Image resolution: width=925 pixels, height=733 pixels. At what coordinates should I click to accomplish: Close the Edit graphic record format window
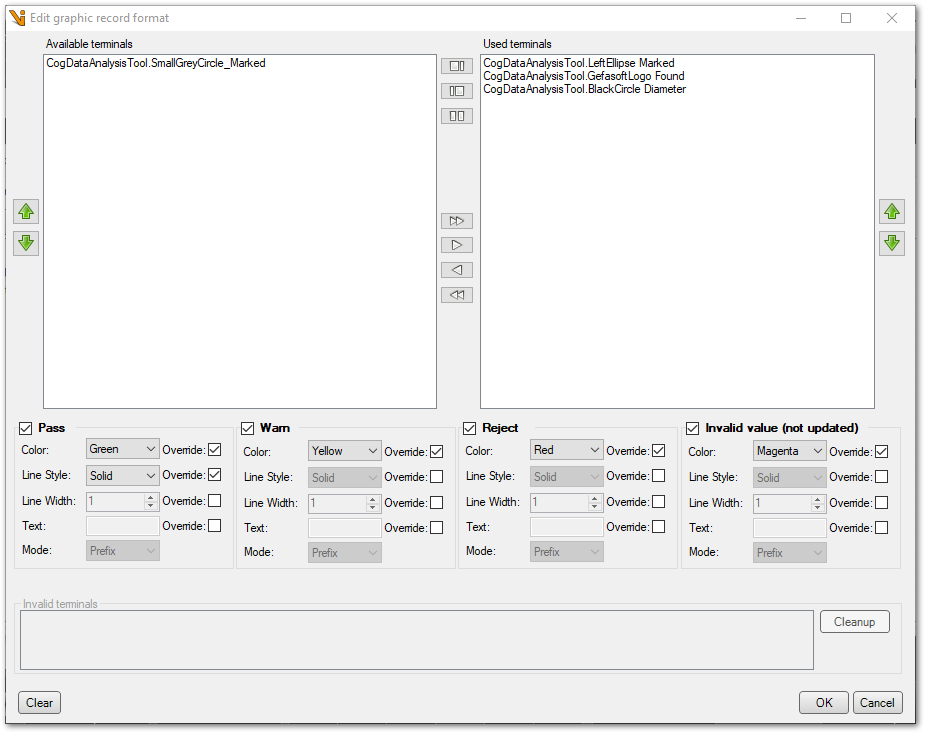click(892, 18)
